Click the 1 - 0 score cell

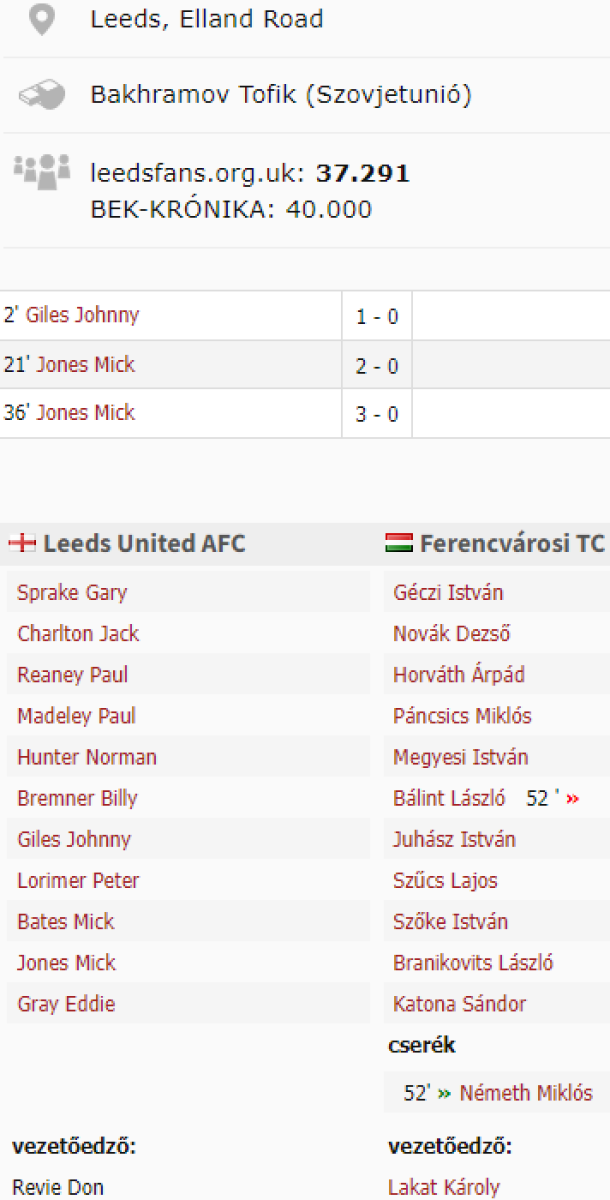pos(377,317)
